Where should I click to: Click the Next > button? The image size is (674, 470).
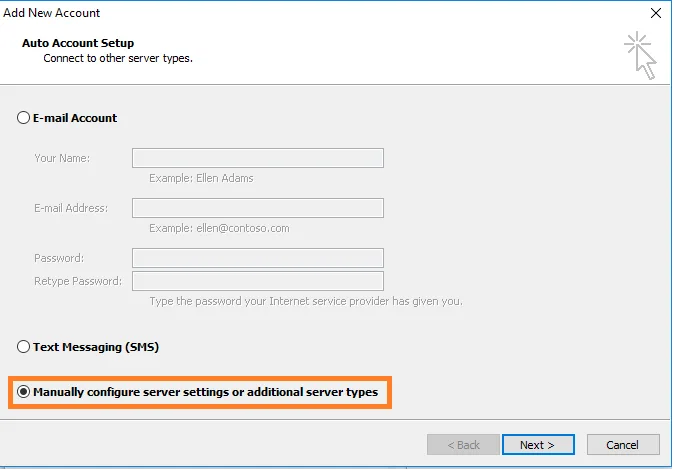(x=538, y=445)
